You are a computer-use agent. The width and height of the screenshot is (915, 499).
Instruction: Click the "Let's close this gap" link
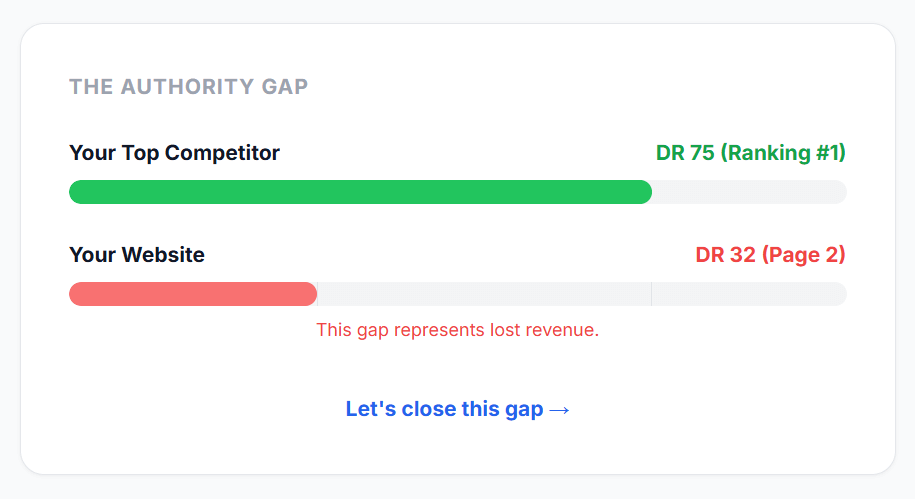(x=444, y=409)
